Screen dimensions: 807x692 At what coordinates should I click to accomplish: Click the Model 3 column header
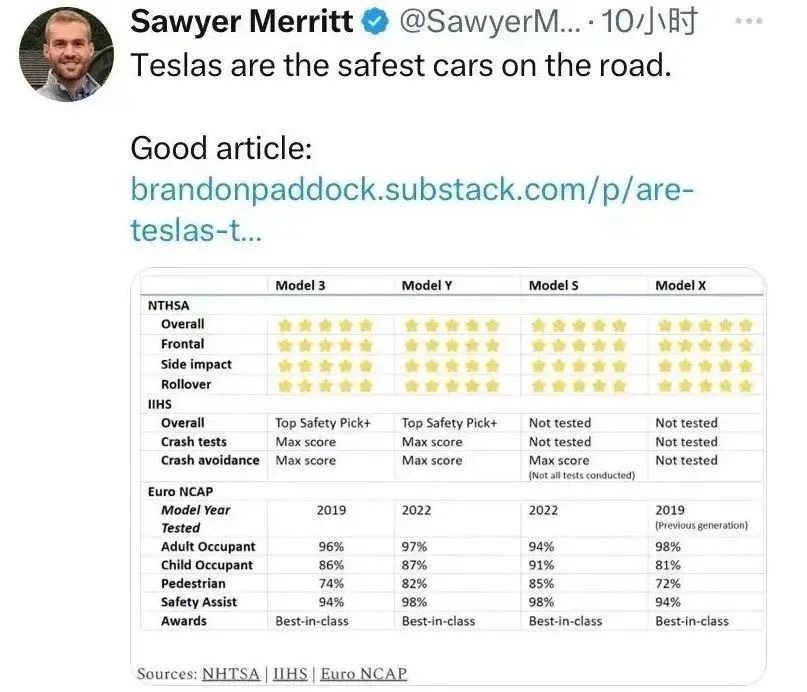(x=300, y=286)
